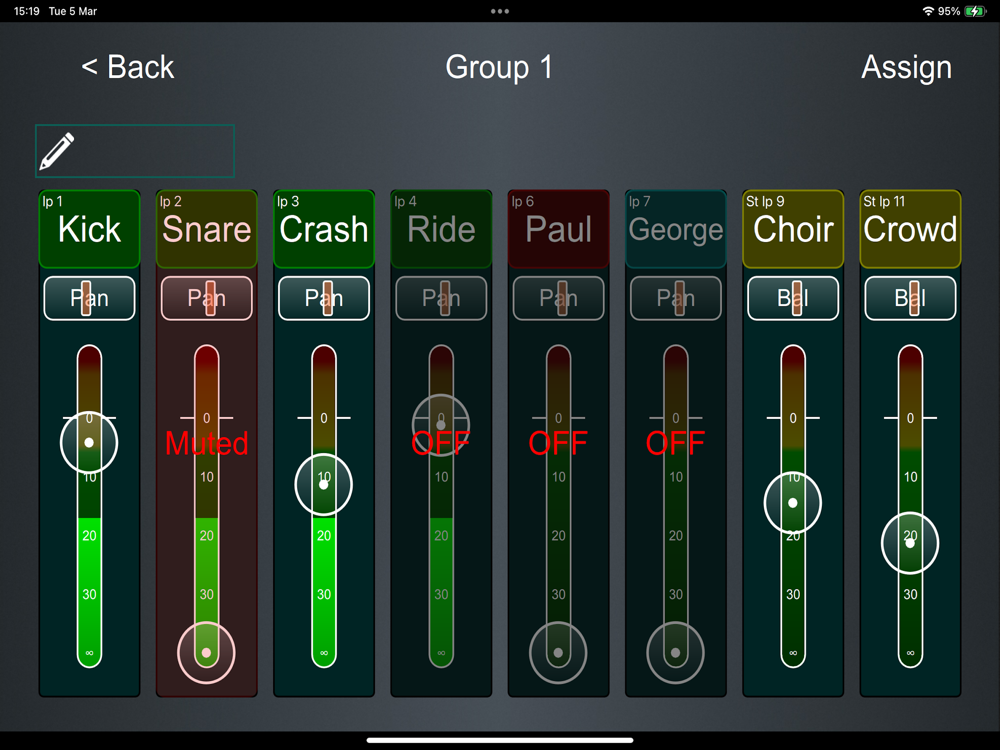The width and height of the screenshot is (1000, 750).
Task: Select the Choir channel name box
Action: point(793,229)
